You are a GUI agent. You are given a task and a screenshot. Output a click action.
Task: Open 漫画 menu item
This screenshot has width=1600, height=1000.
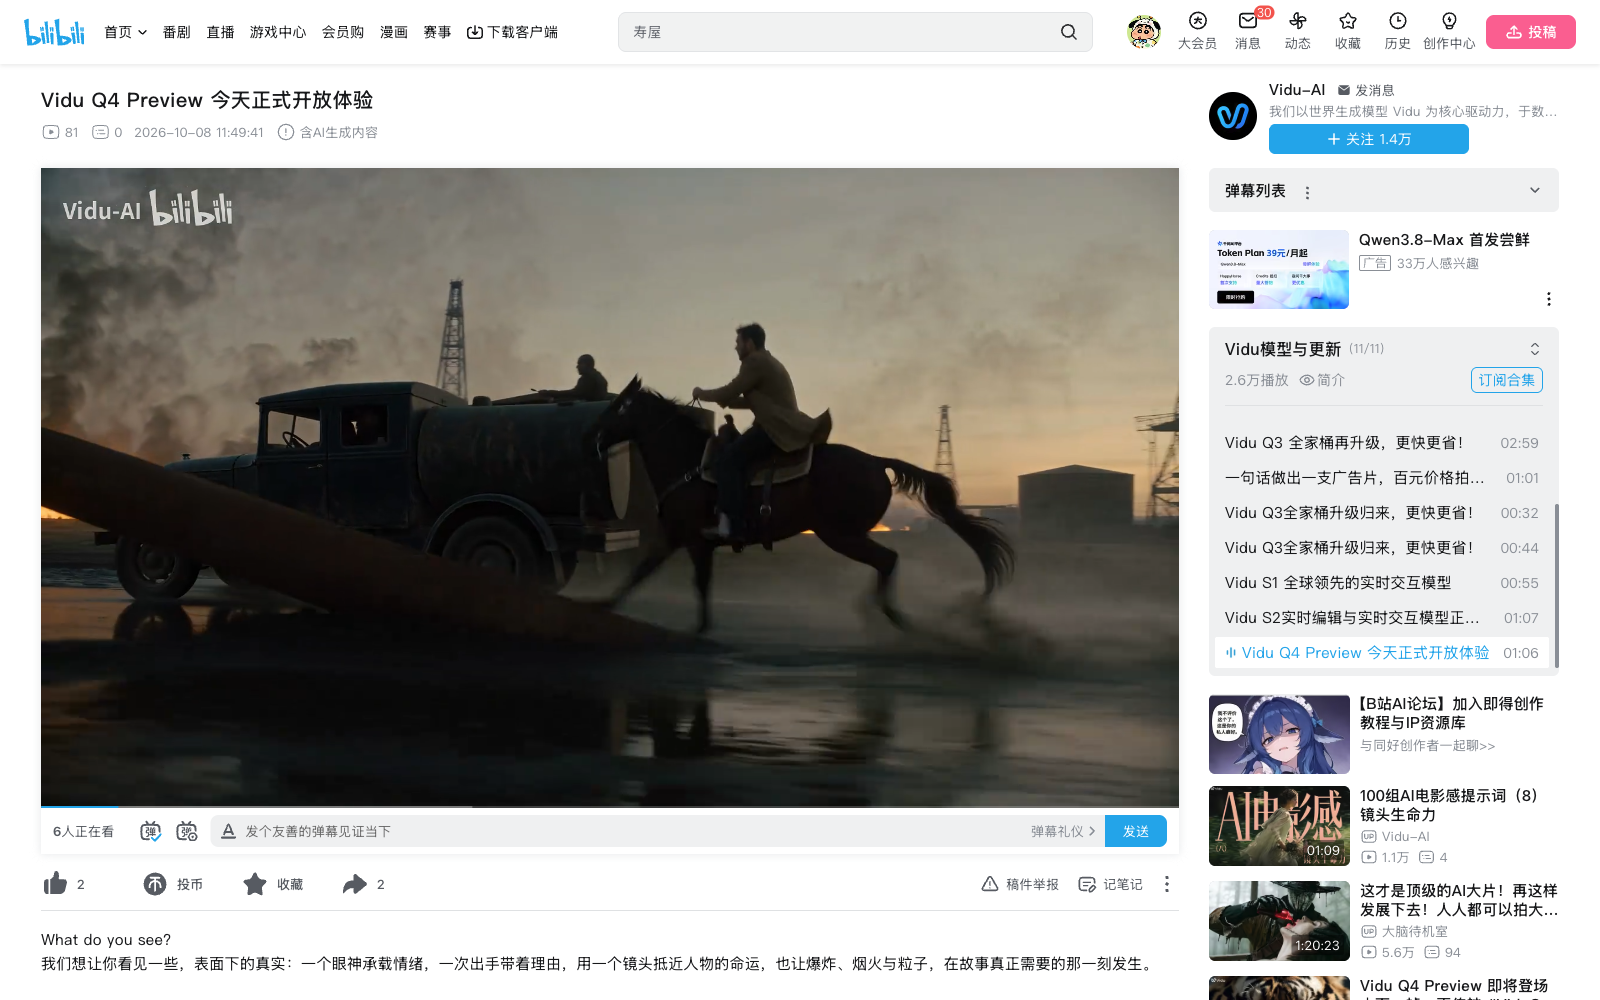pyautogui.click(x=394, y=32)
